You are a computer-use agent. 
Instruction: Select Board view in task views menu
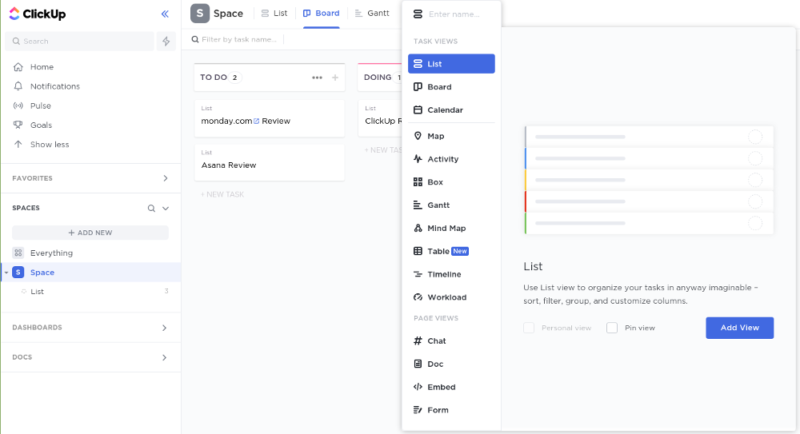[x=452, y=87]
